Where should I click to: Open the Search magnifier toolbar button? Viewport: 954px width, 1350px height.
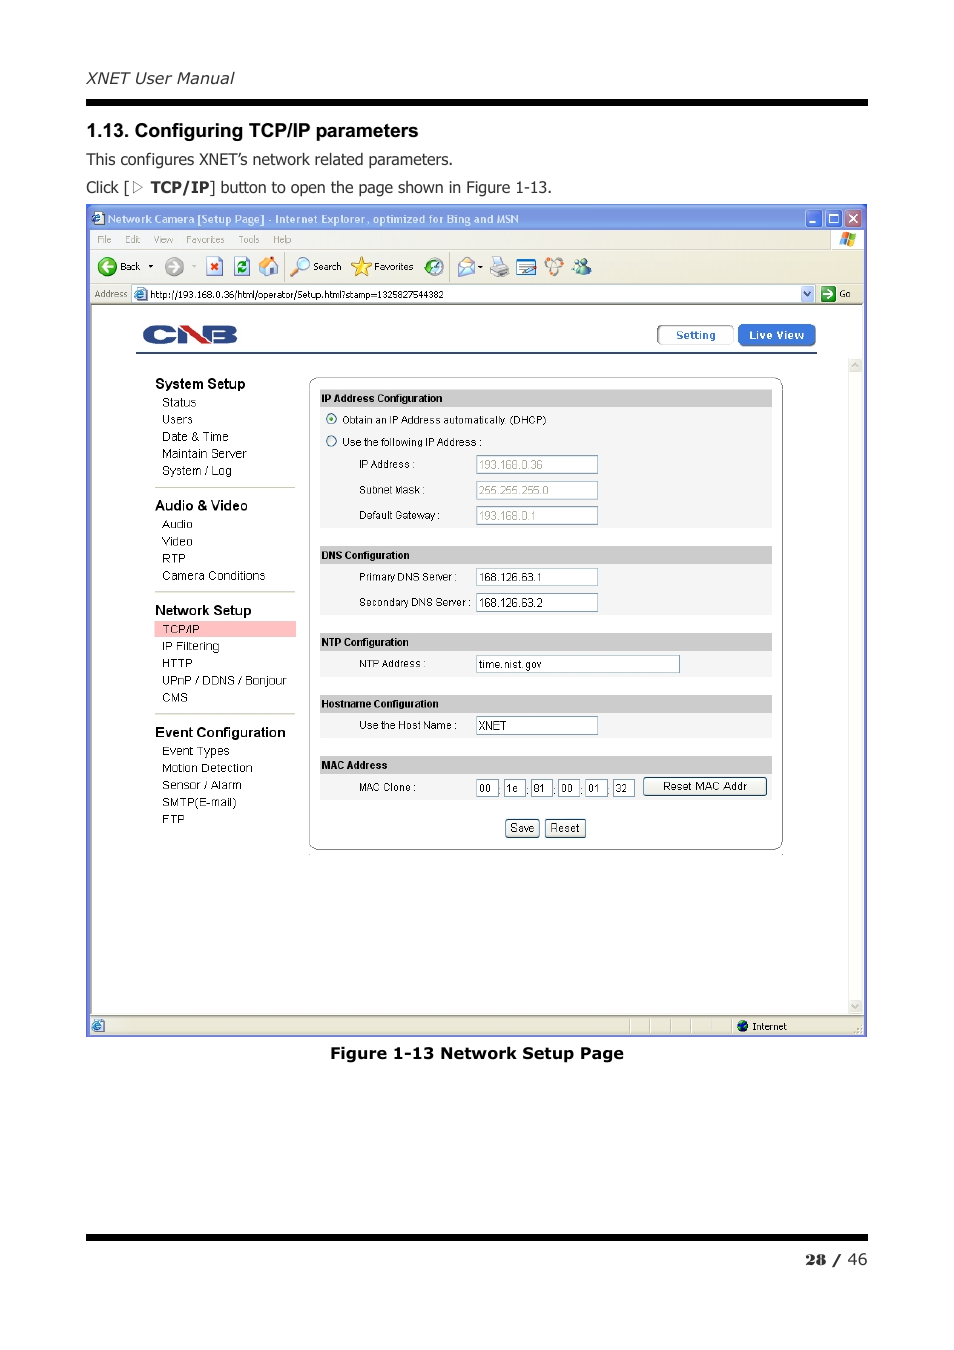[x=316, y=267]
